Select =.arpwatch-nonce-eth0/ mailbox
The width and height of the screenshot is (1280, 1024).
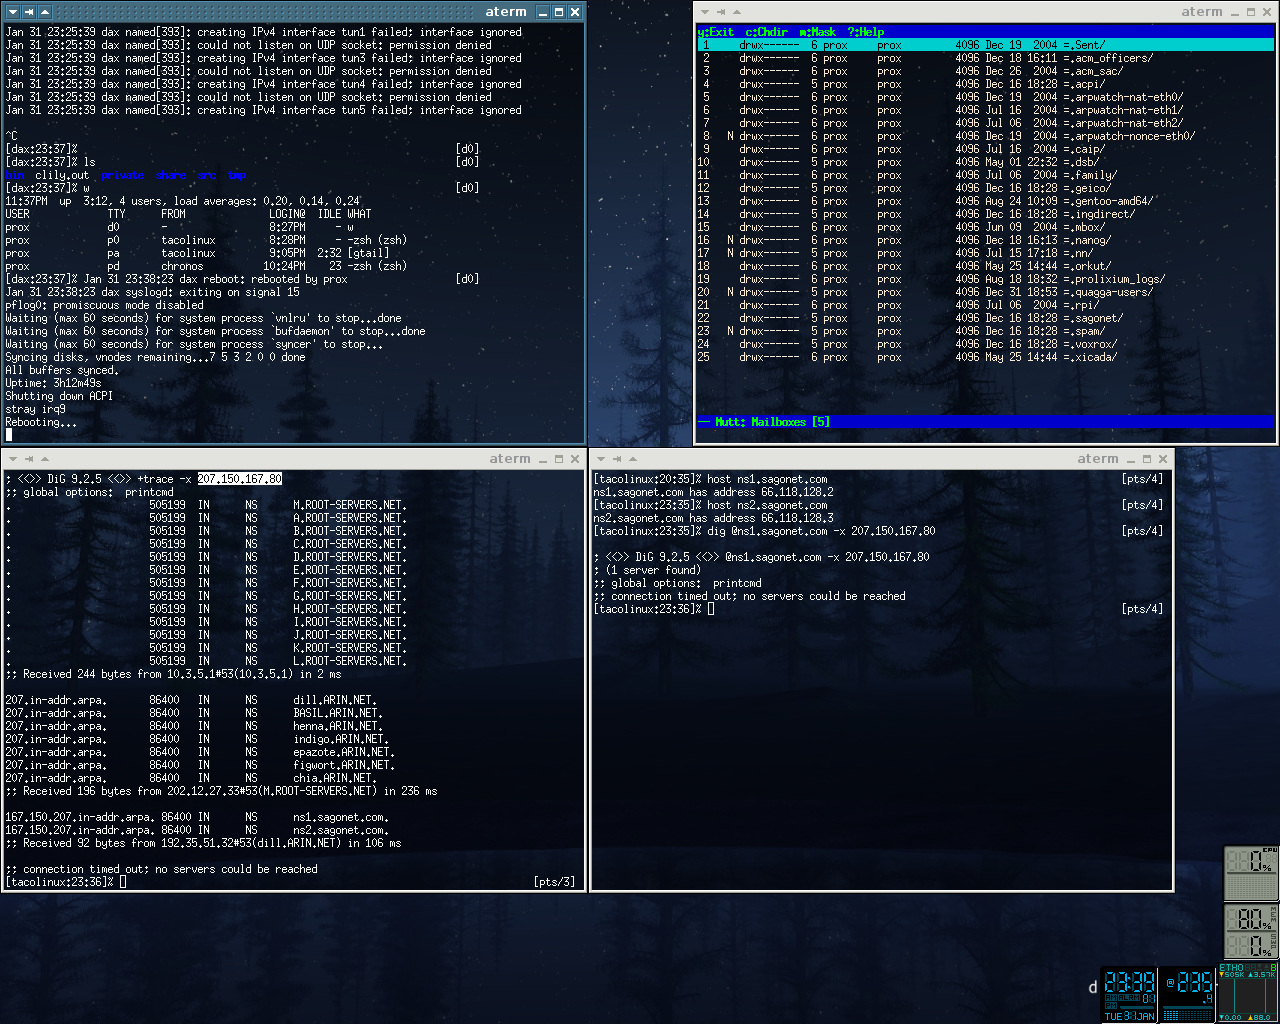[985, 136]
